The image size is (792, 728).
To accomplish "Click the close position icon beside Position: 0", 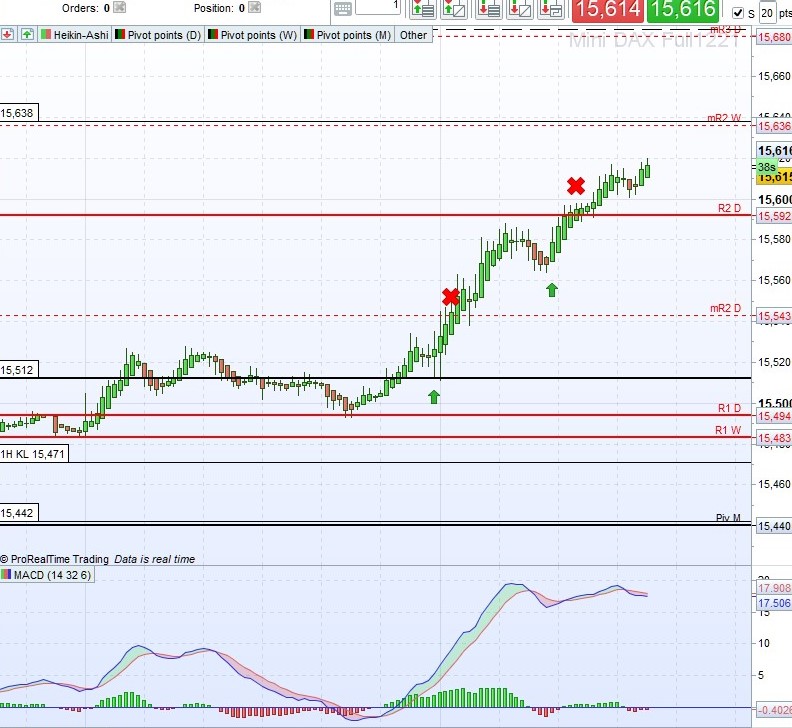I will click(255, 8).
